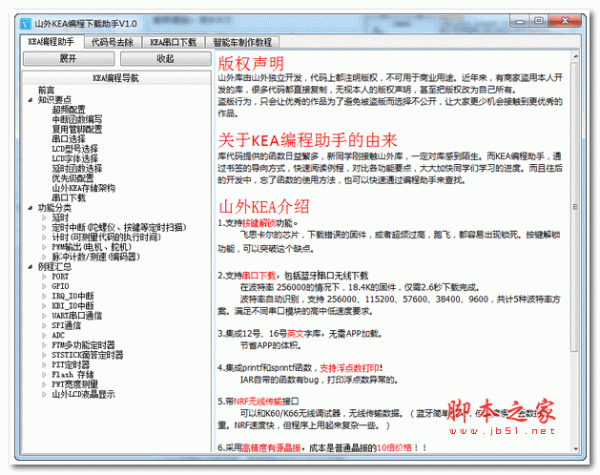Image resolution: width=600 pixels, height=475 pixels.
Task: Select the SYSTICK滴答定时器 tree item
Action: (x=88, y=355)
